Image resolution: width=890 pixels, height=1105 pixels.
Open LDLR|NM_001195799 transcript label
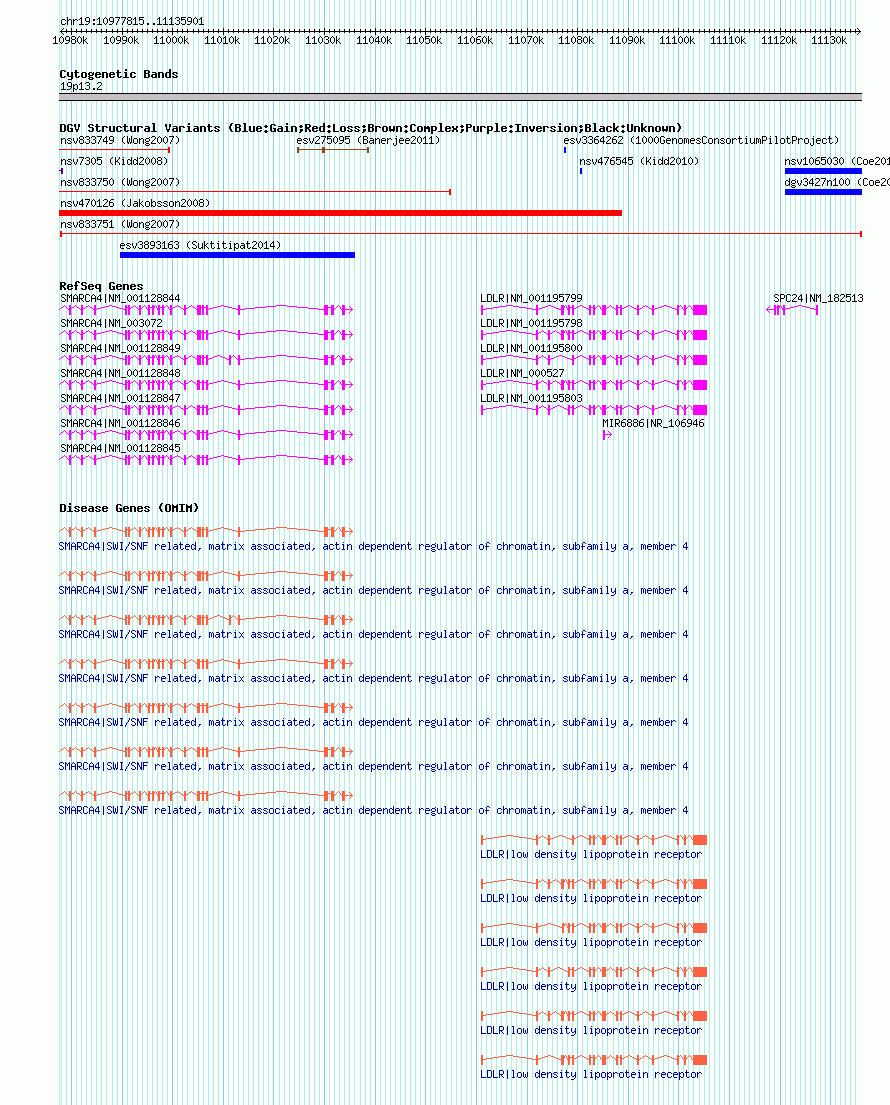[531, 298]
